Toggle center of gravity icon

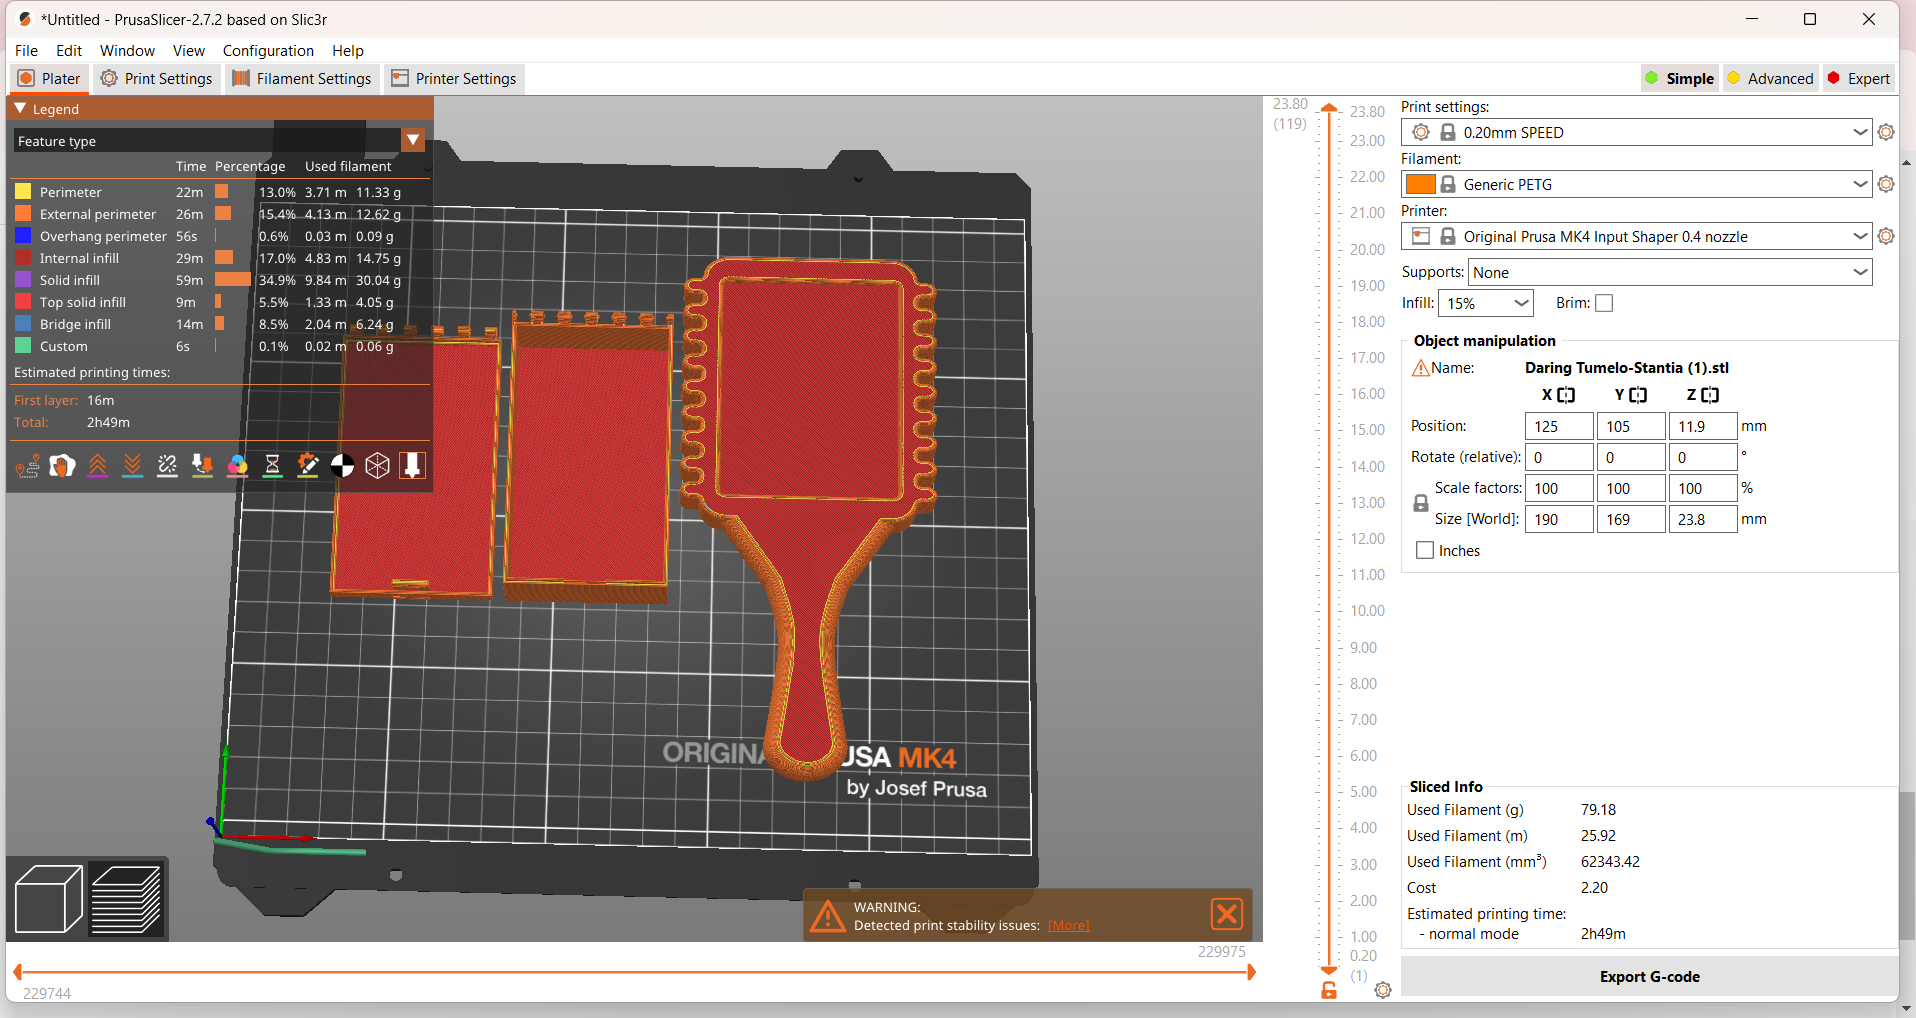click(342, 466)
